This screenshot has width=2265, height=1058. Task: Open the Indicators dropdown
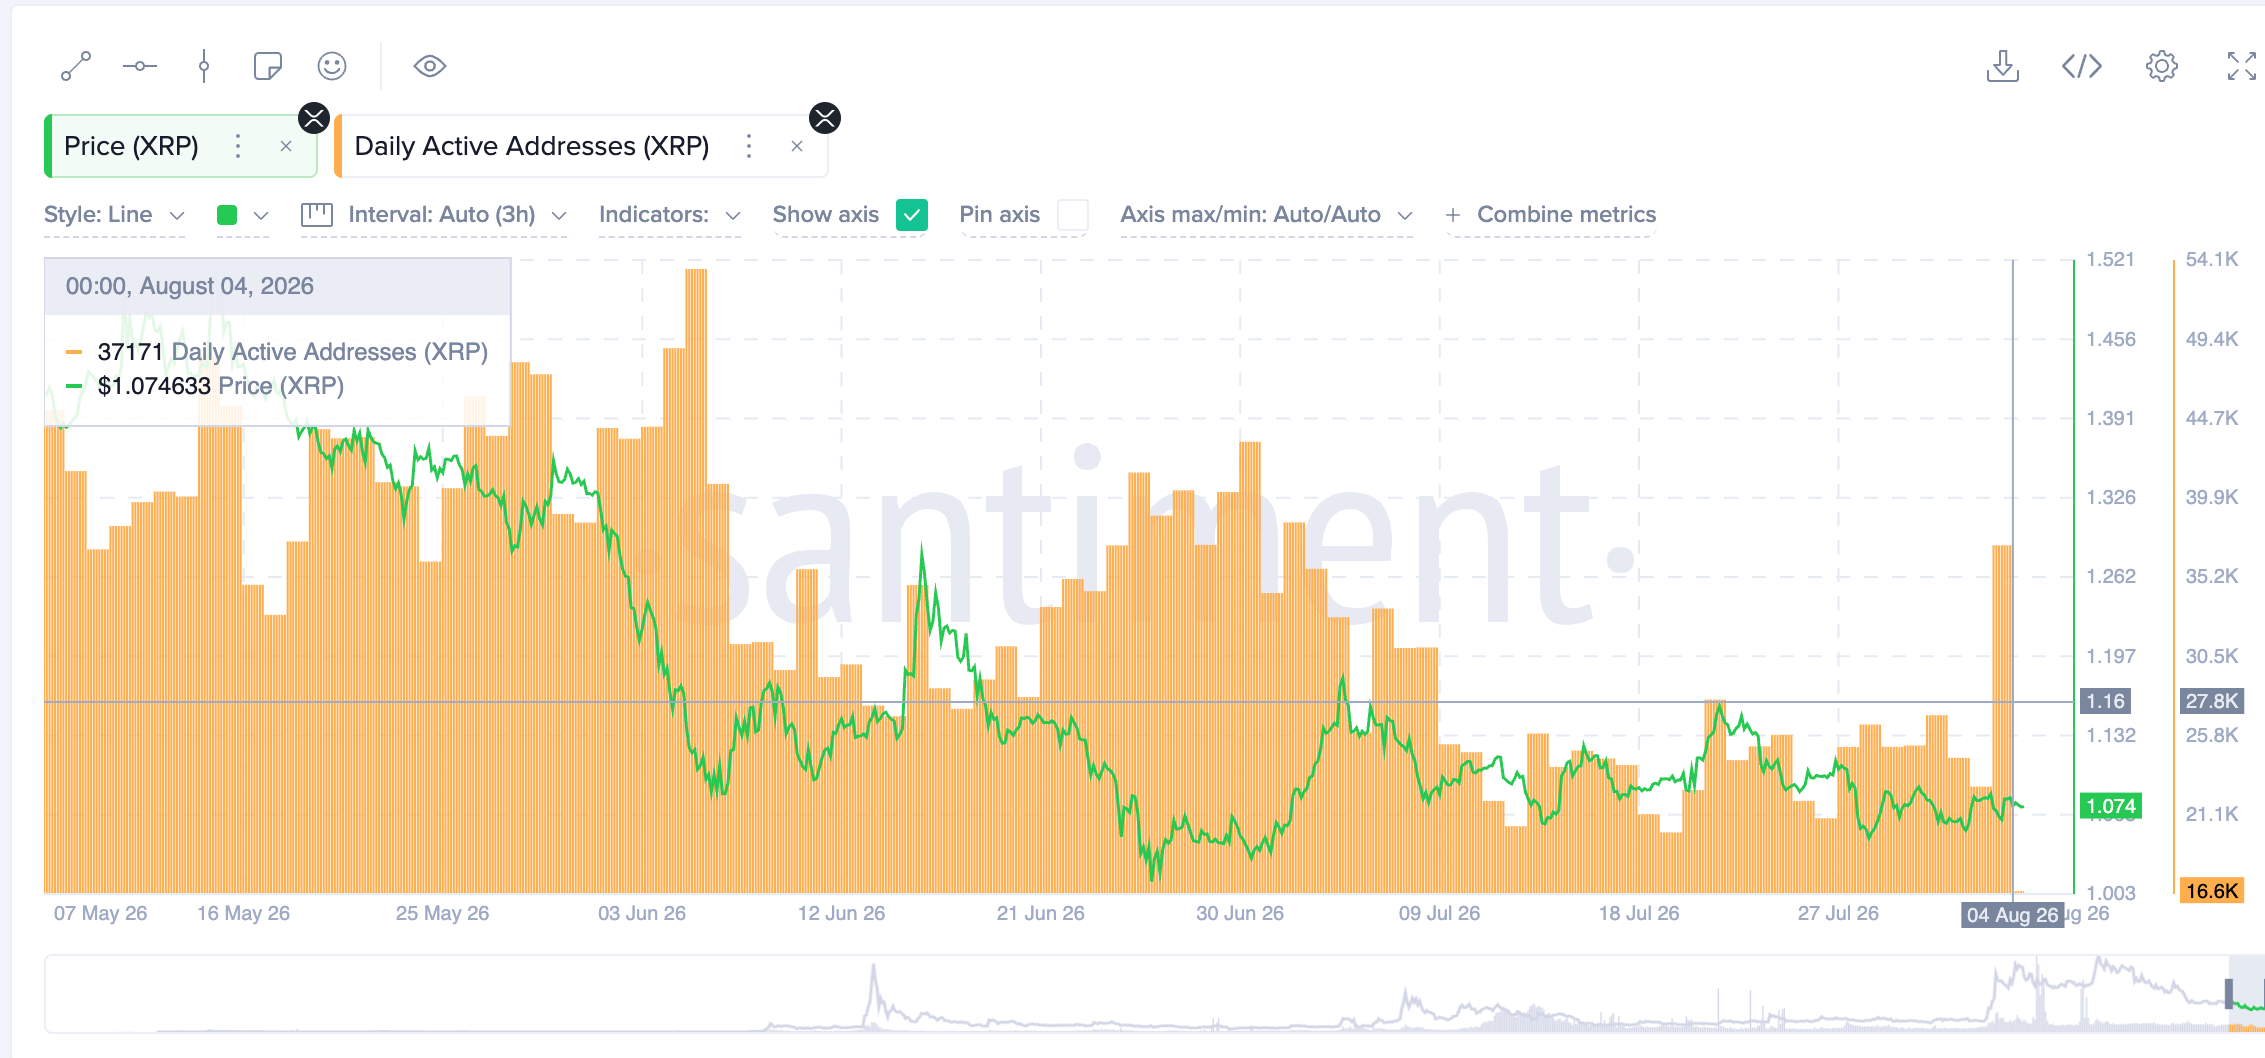670,215
